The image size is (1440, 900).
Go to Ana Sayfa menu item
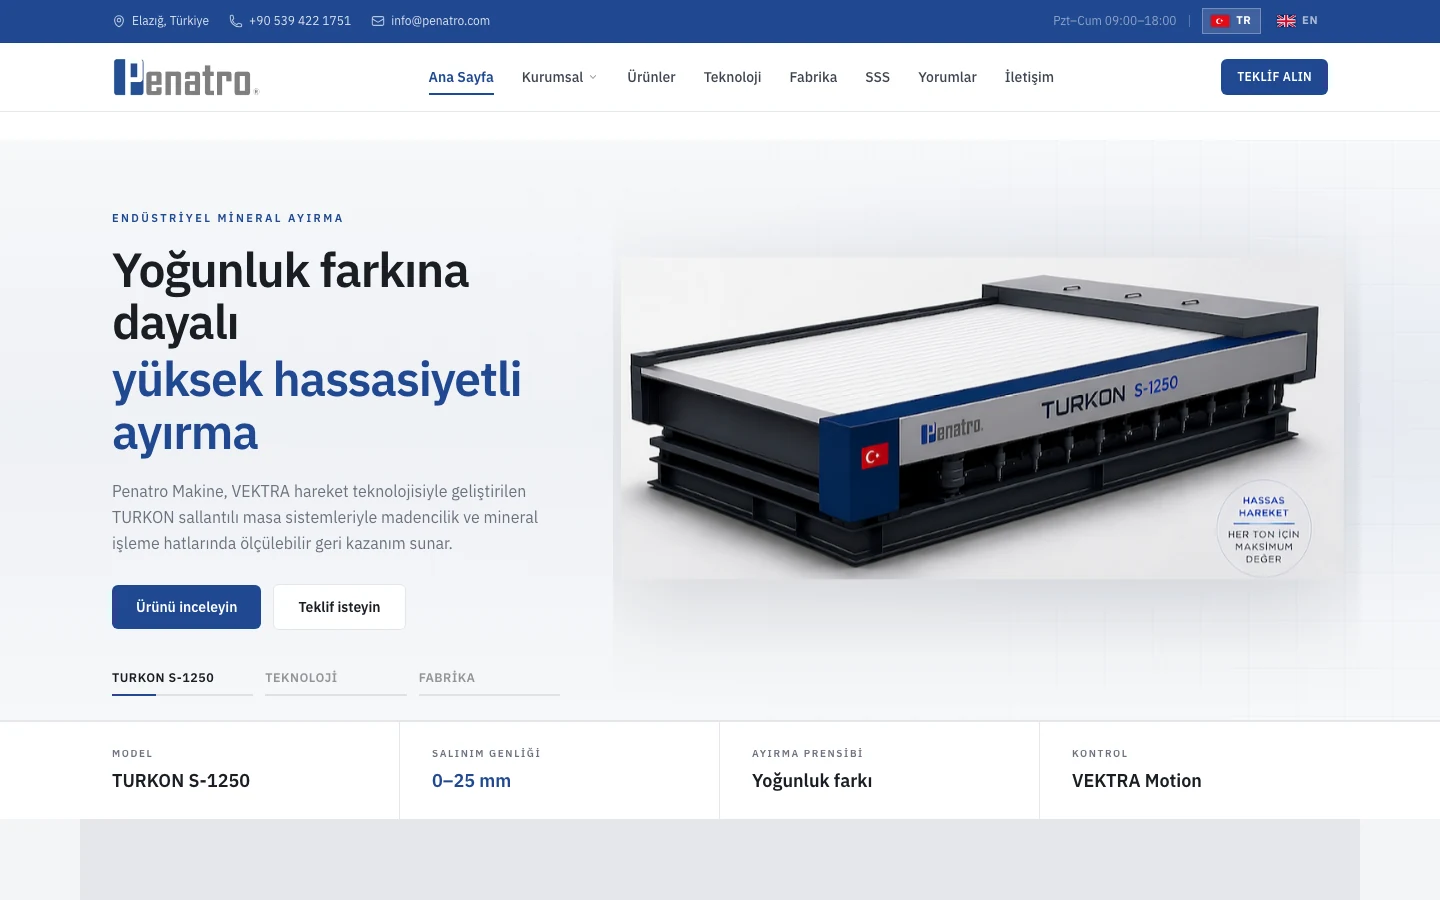tap(461, 77)
